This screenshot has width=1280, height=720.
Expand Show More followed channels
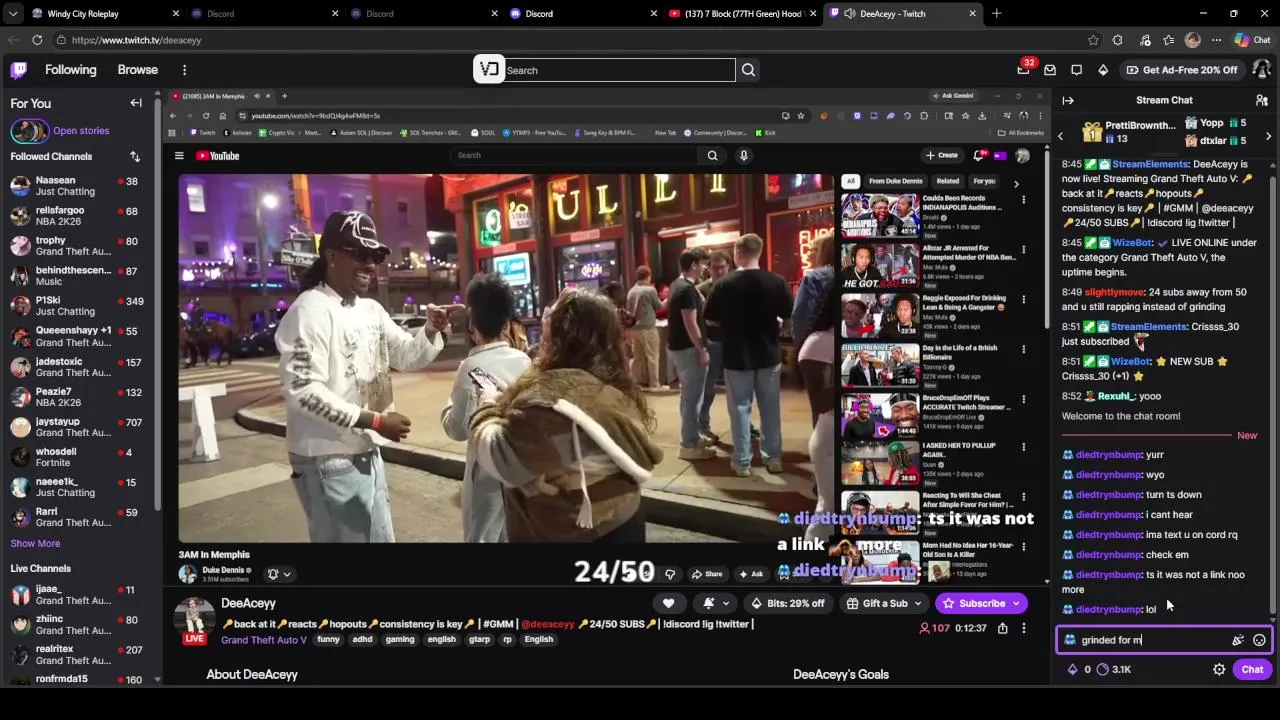click(x=35, y=543)
